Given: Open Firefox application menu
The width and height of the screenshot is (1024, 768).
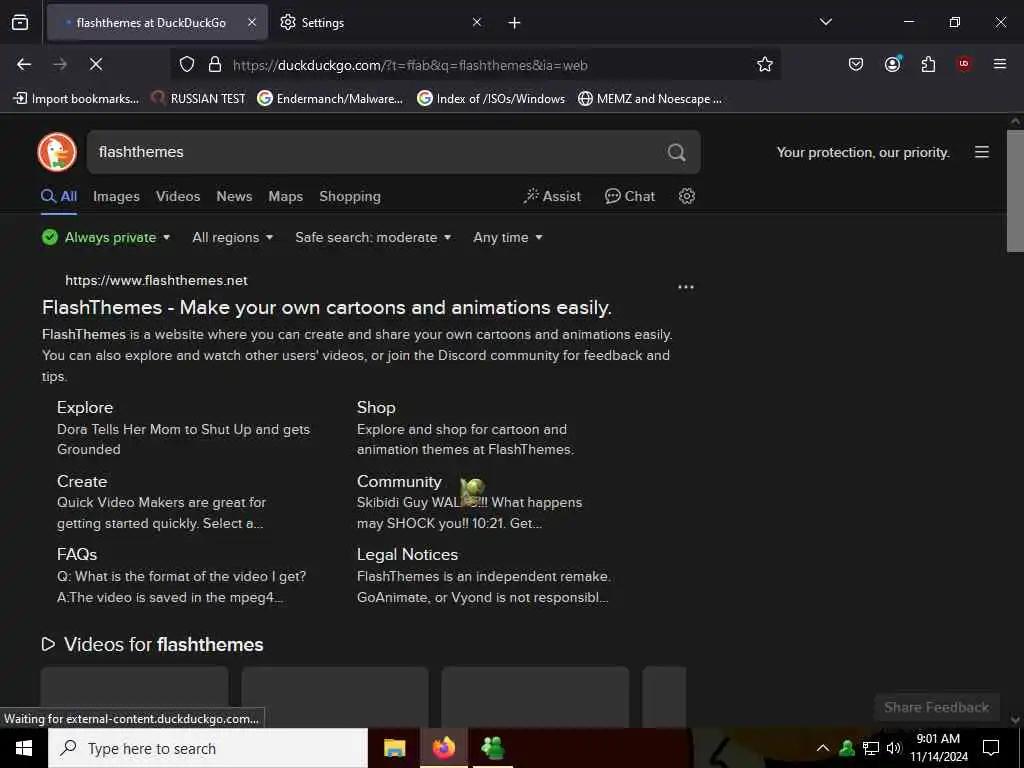Looking at the screenshot, I should (999, 64).
